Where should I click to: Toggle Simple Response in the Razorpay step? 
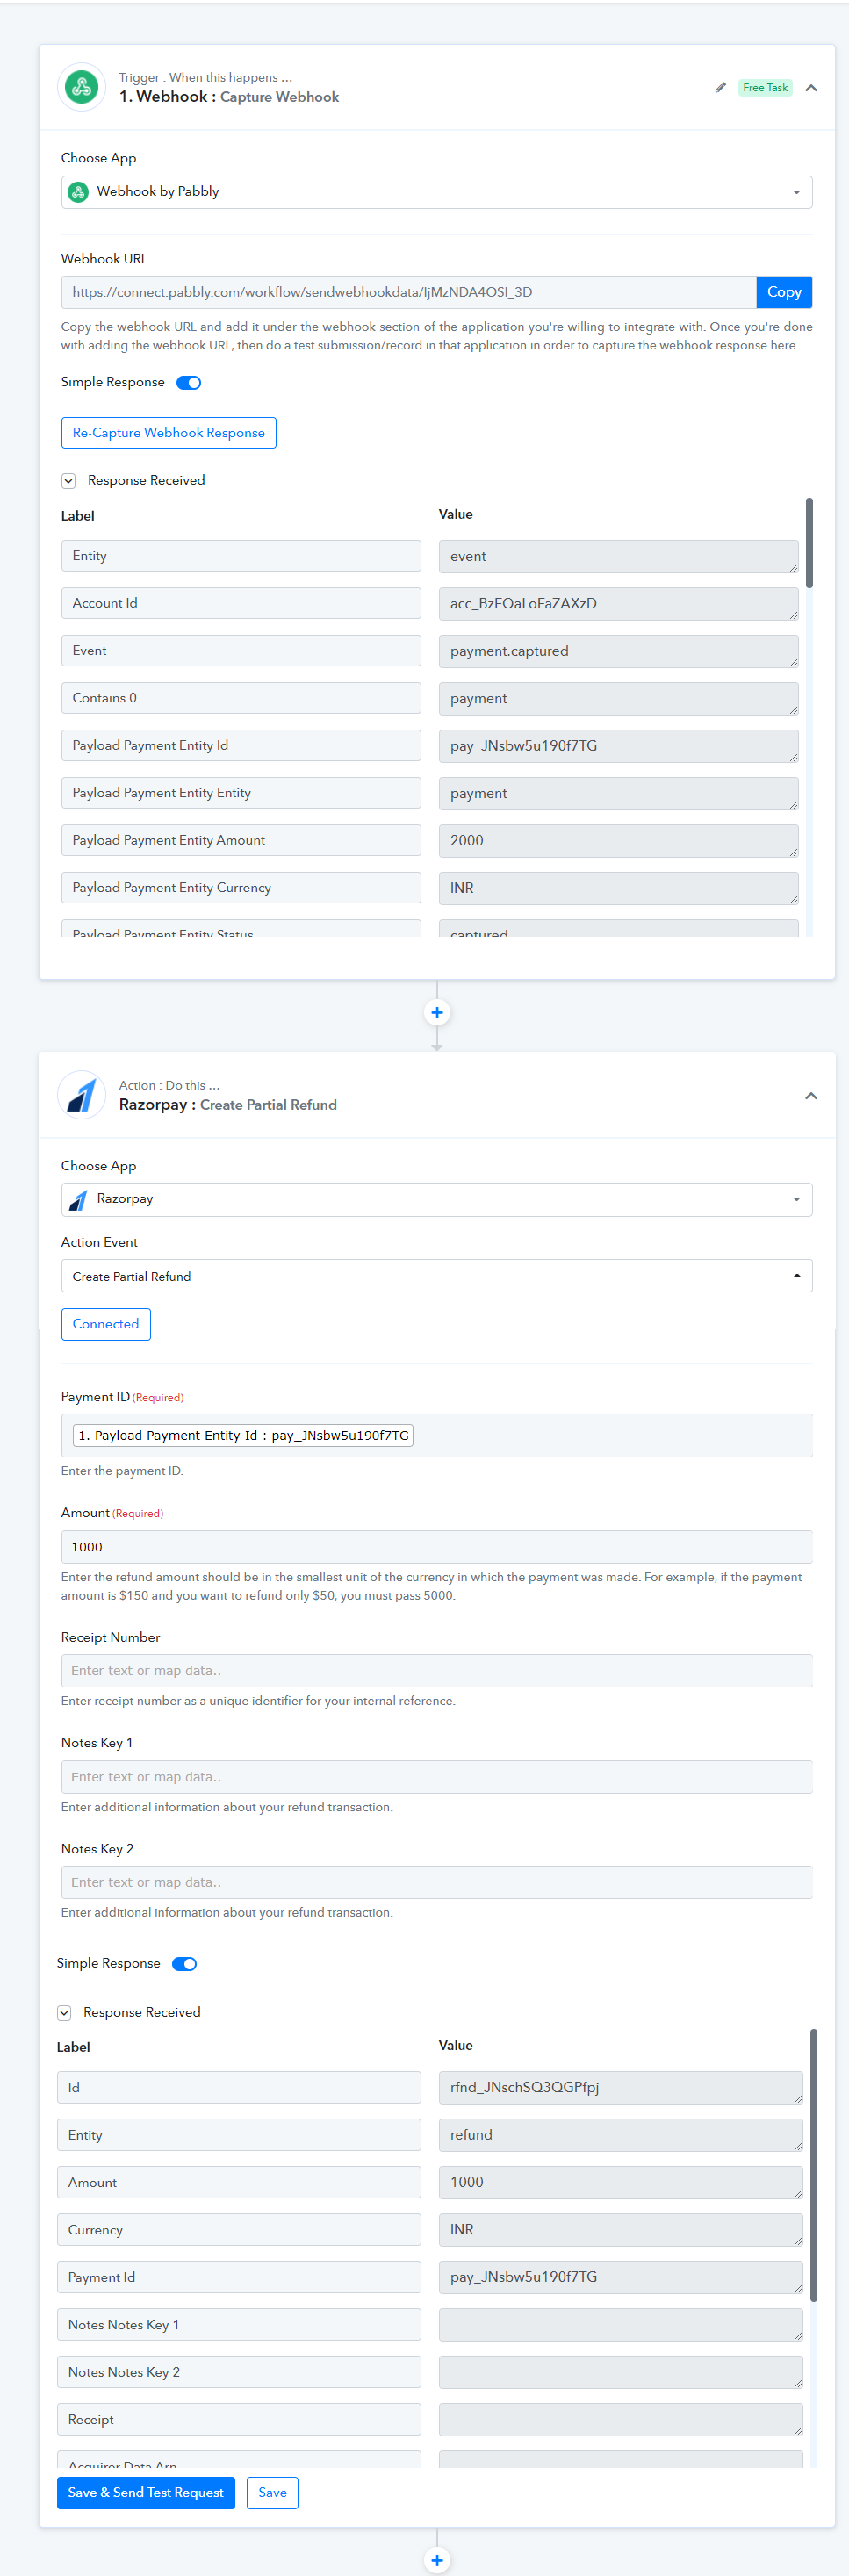tap(184, 1963)
